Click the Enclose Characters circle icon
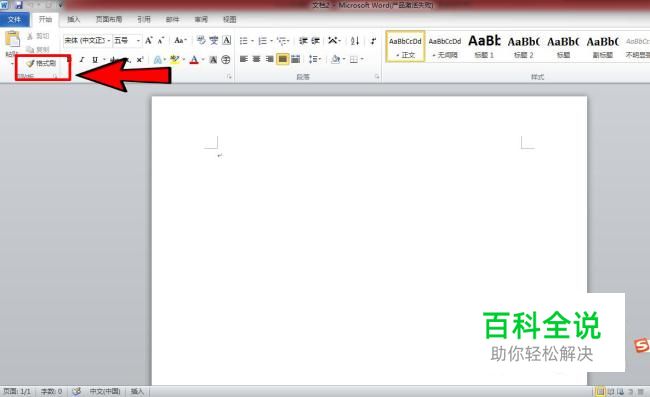The width and height of the screenshot is (650, 397). point(226,60)
